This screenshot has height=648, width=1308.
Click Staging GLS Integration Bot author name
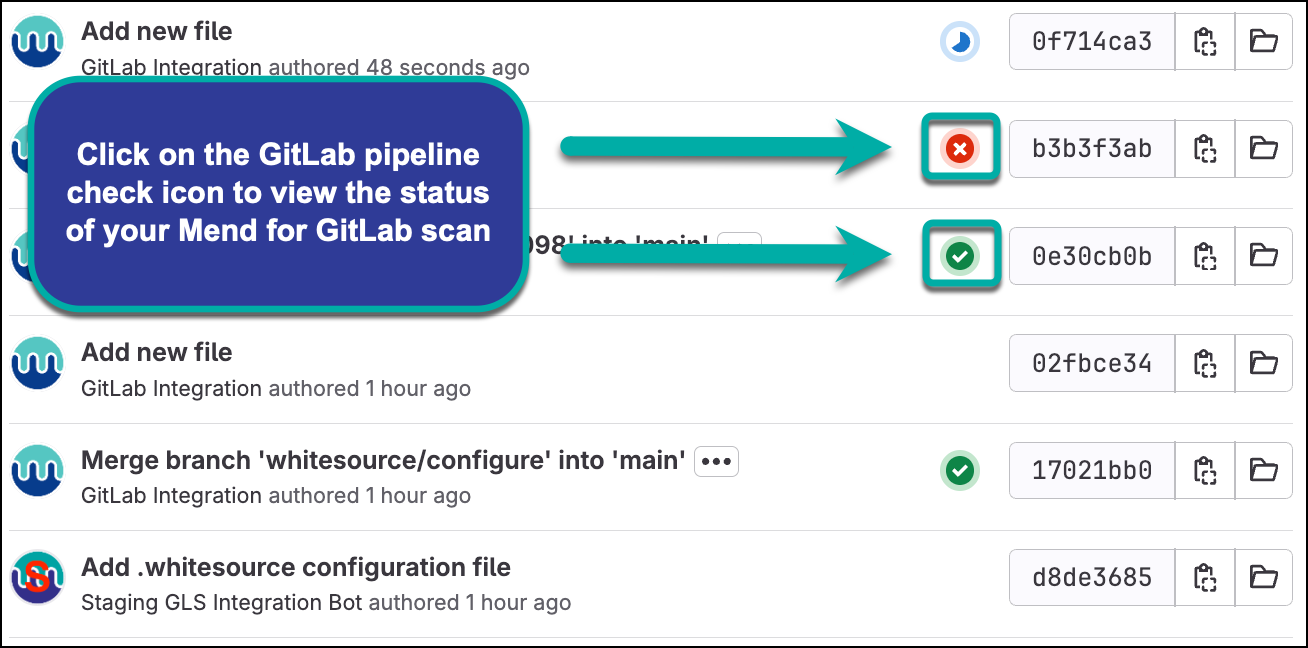point(221,603)
